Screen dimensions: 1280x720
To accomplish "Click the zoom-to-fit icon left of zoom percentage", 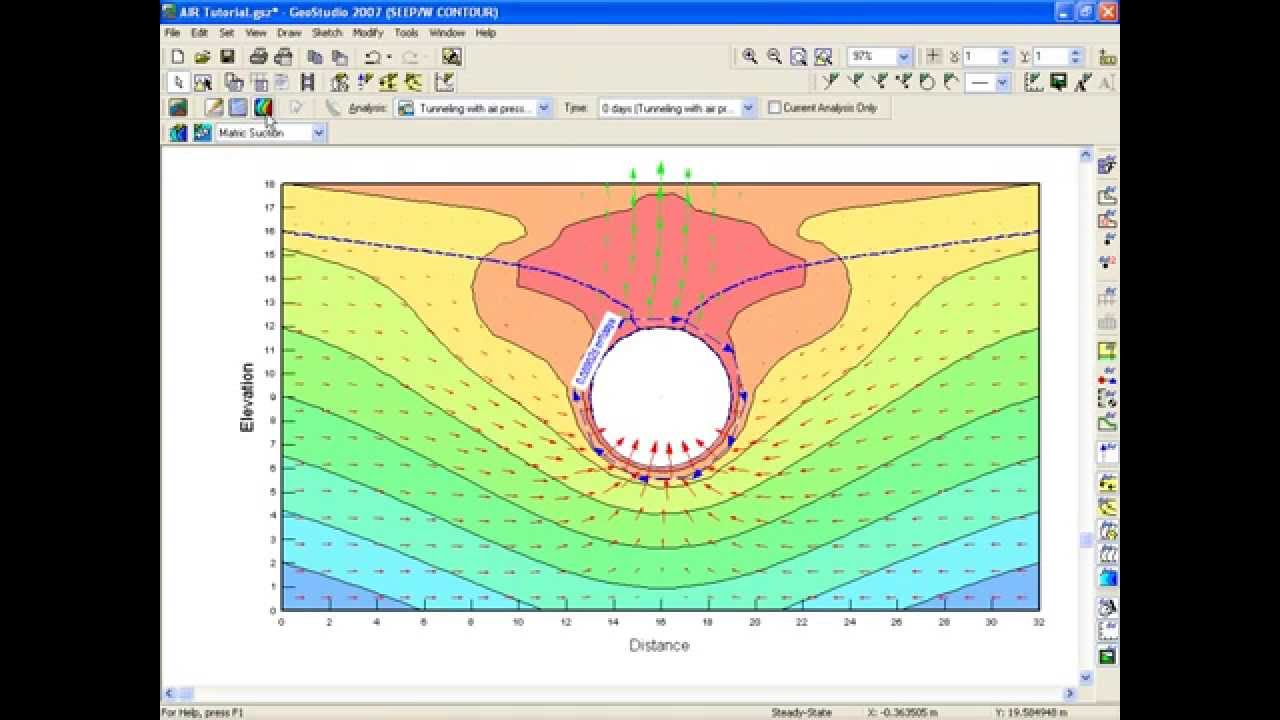I will 823,57.
